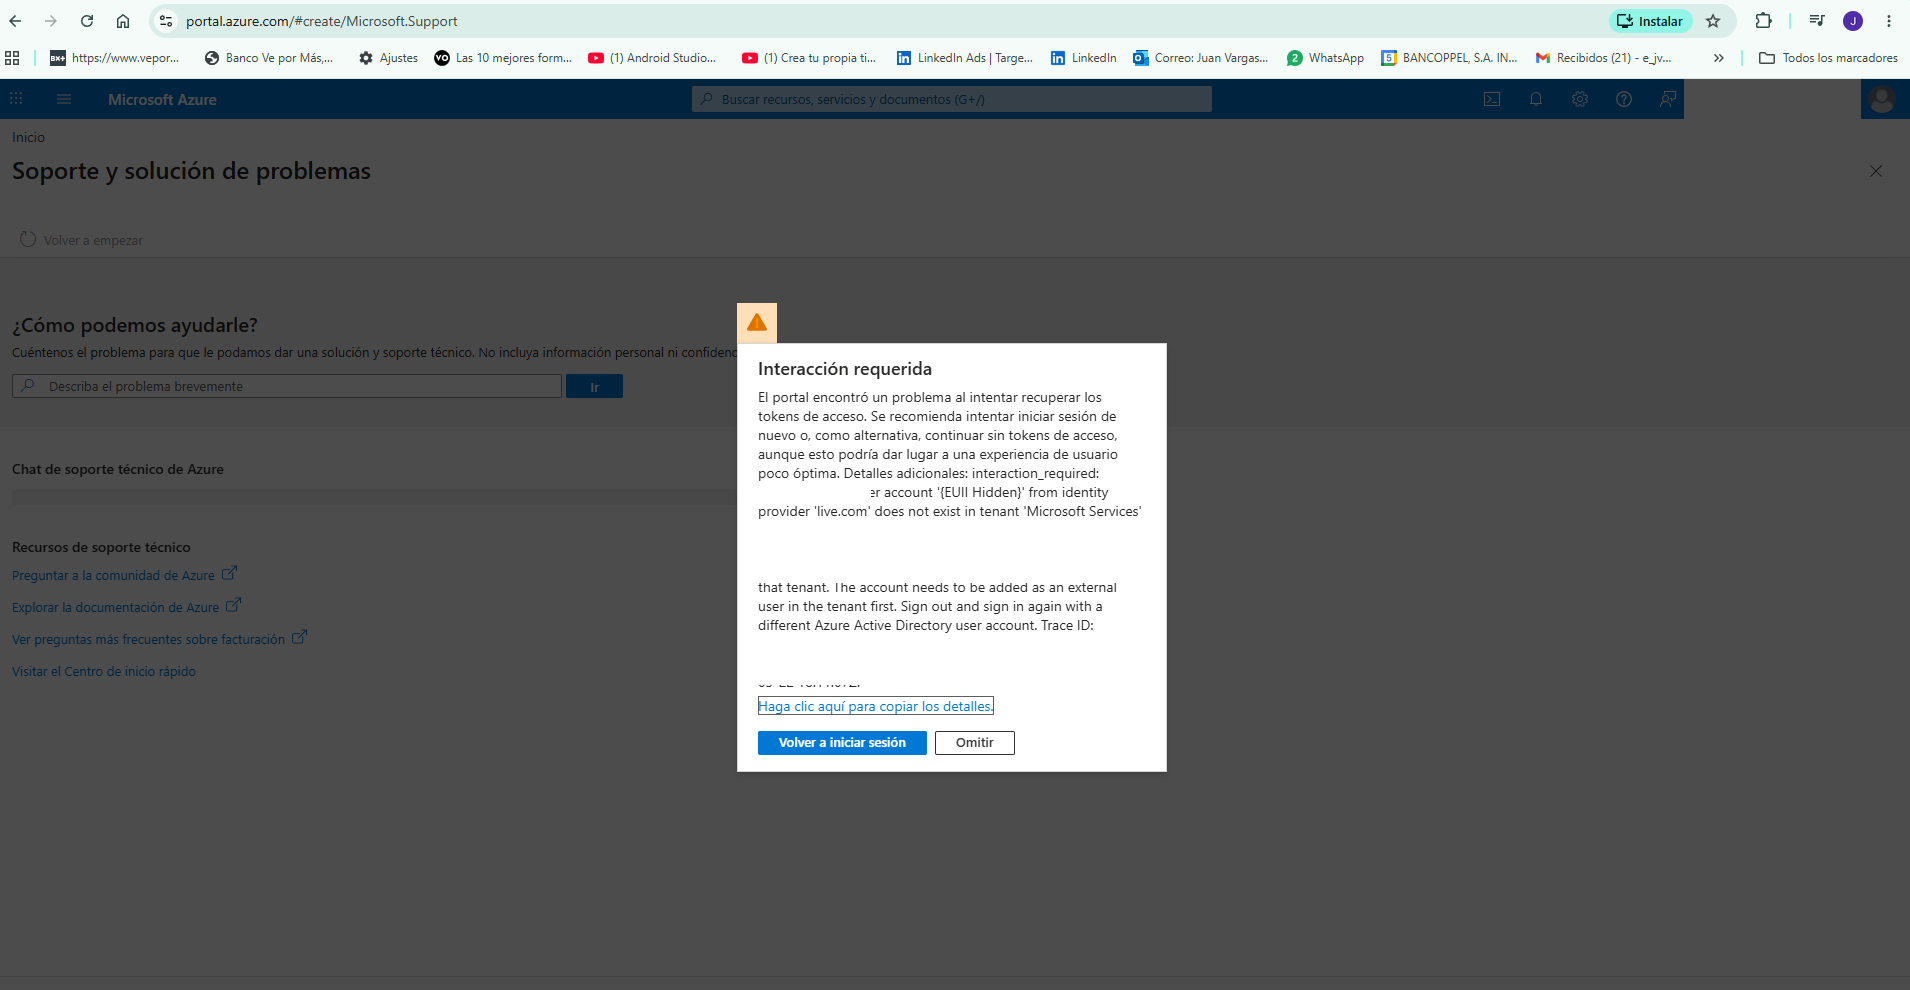
Task: Open Azure help question mark icon
Action: pyautogui.click(x=1624, y=99)
